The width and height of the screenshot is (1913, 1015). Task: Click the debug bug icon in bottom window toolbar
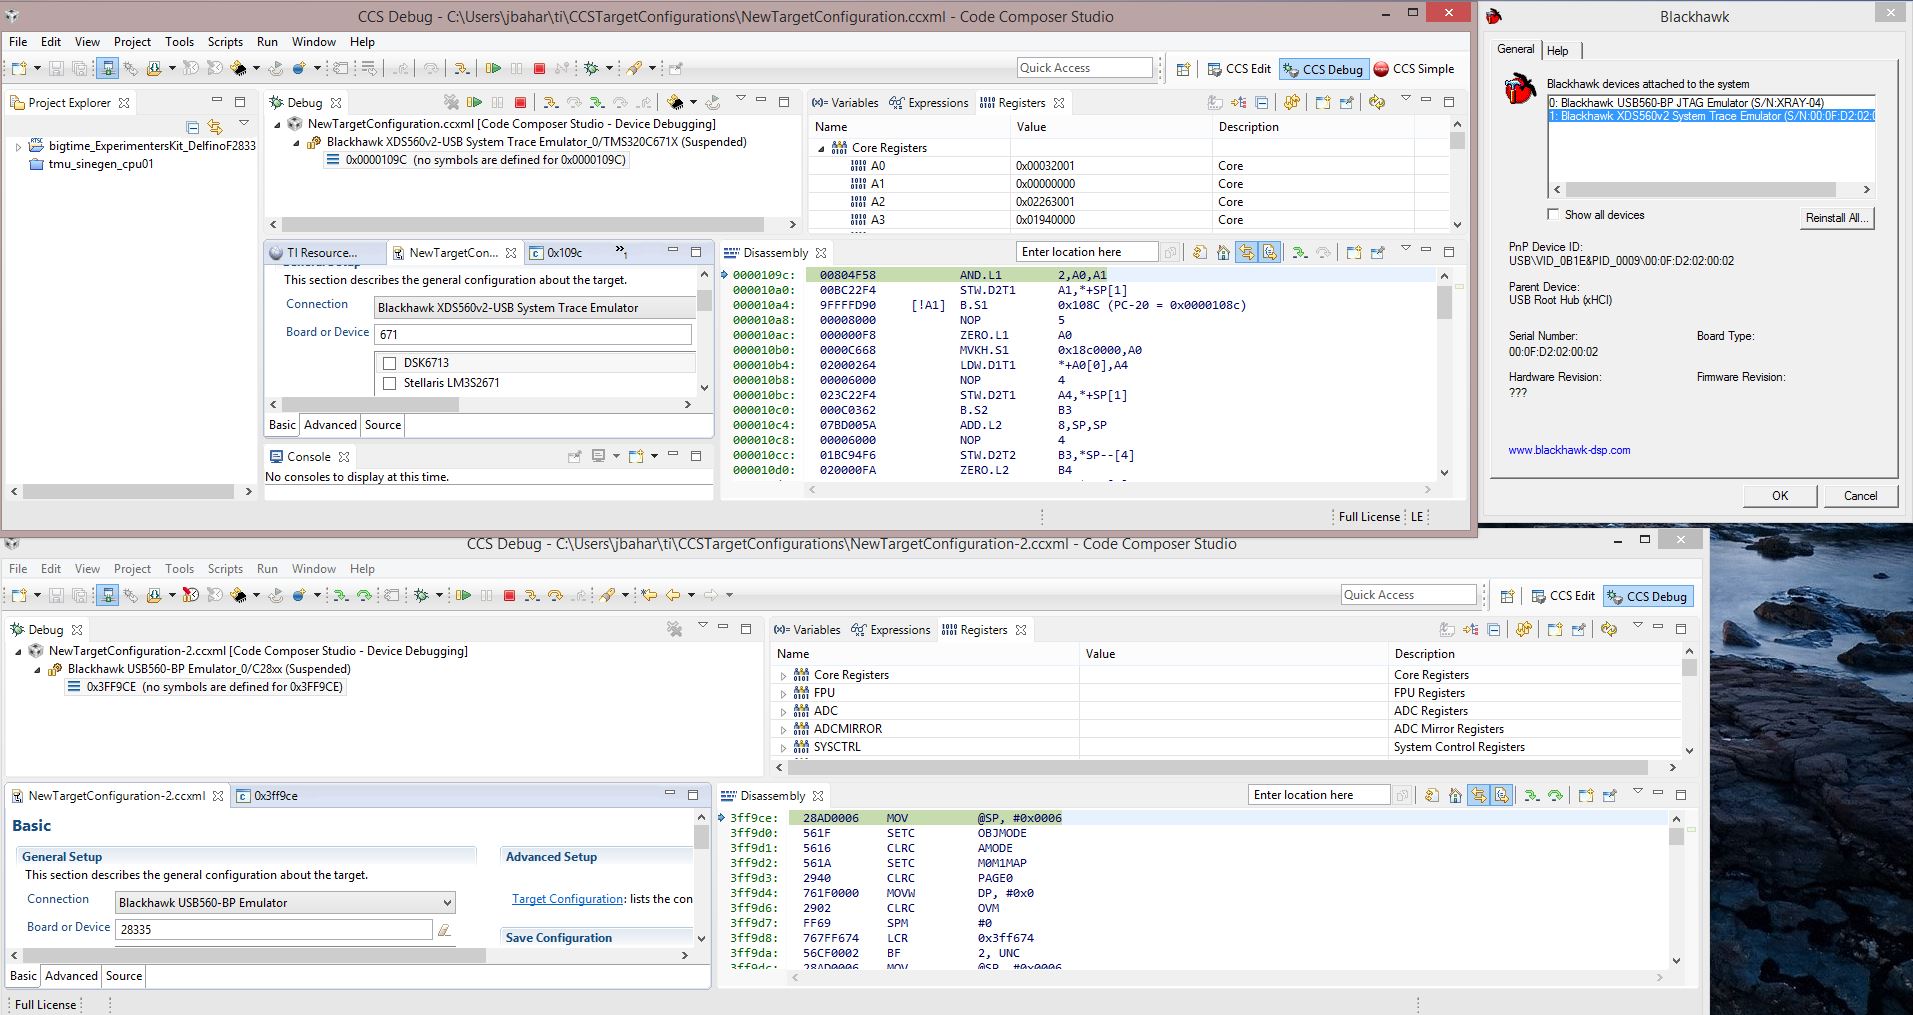(x=422, y=595)
